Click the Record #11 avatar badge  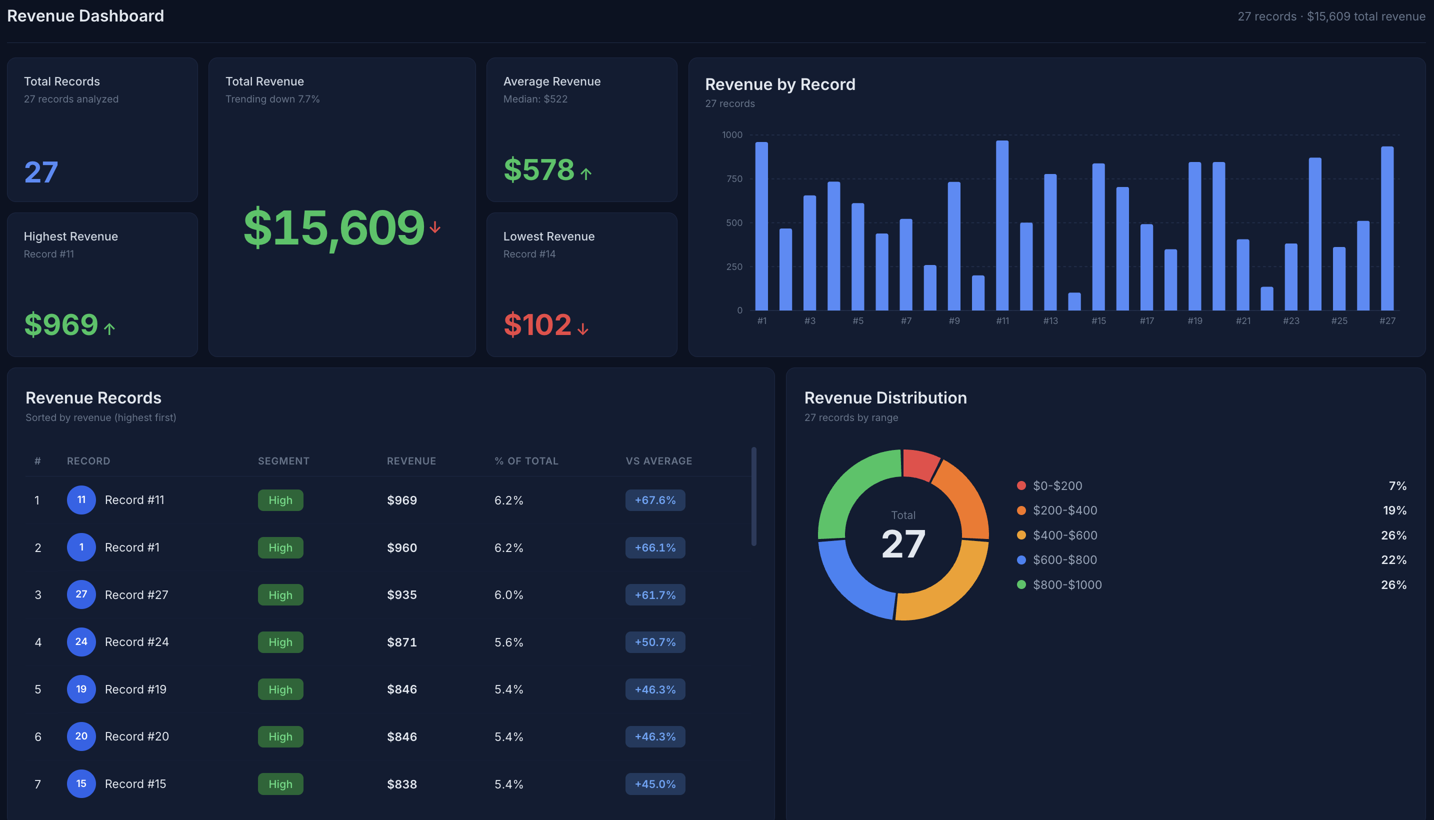click(x=81, y=500)
